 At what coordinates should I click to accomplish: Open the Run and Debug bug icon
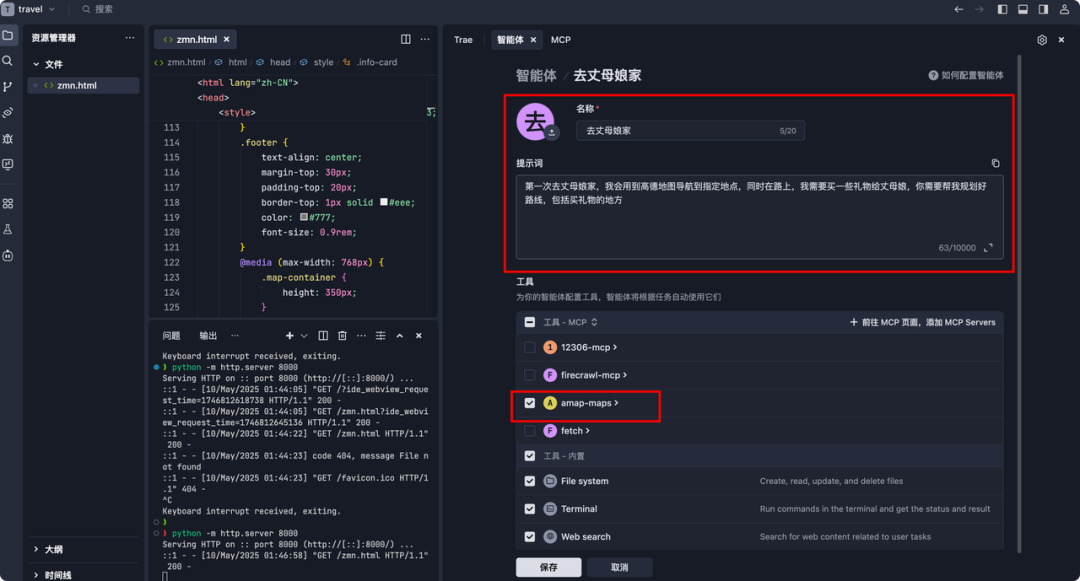coord(8,139)
